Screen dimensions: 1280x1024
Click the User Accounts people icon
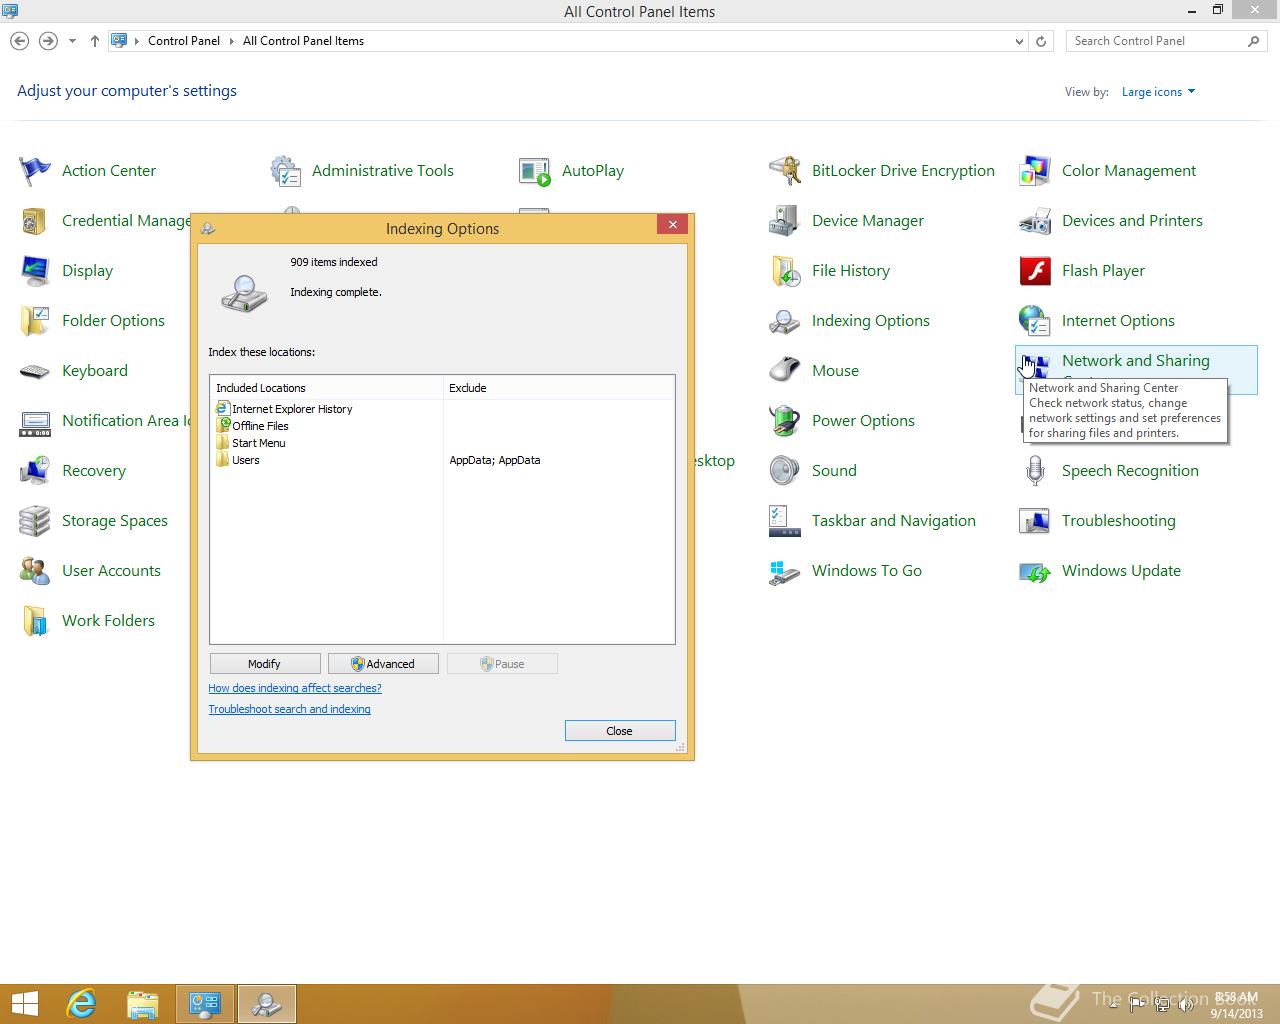coord(35,571)
